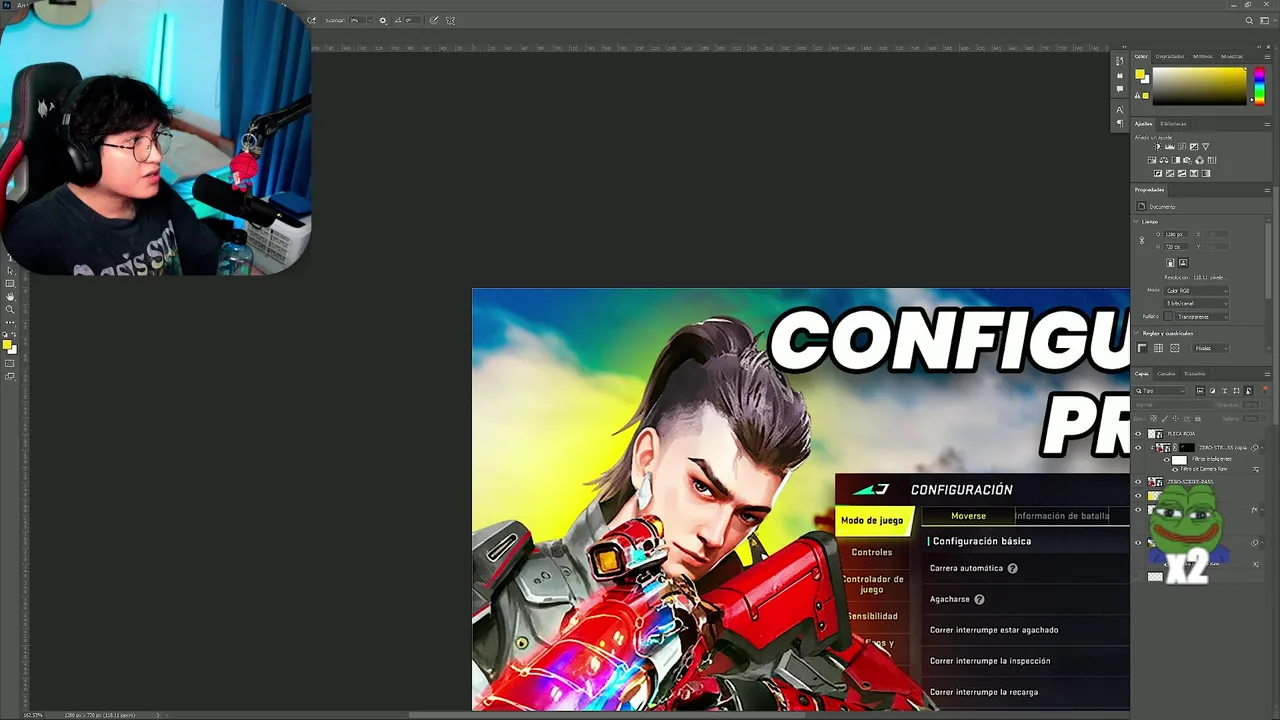The image size is (1280, 720).
Task: Add a Posterize adjustment layer
Action: [x=1170, y=173]
